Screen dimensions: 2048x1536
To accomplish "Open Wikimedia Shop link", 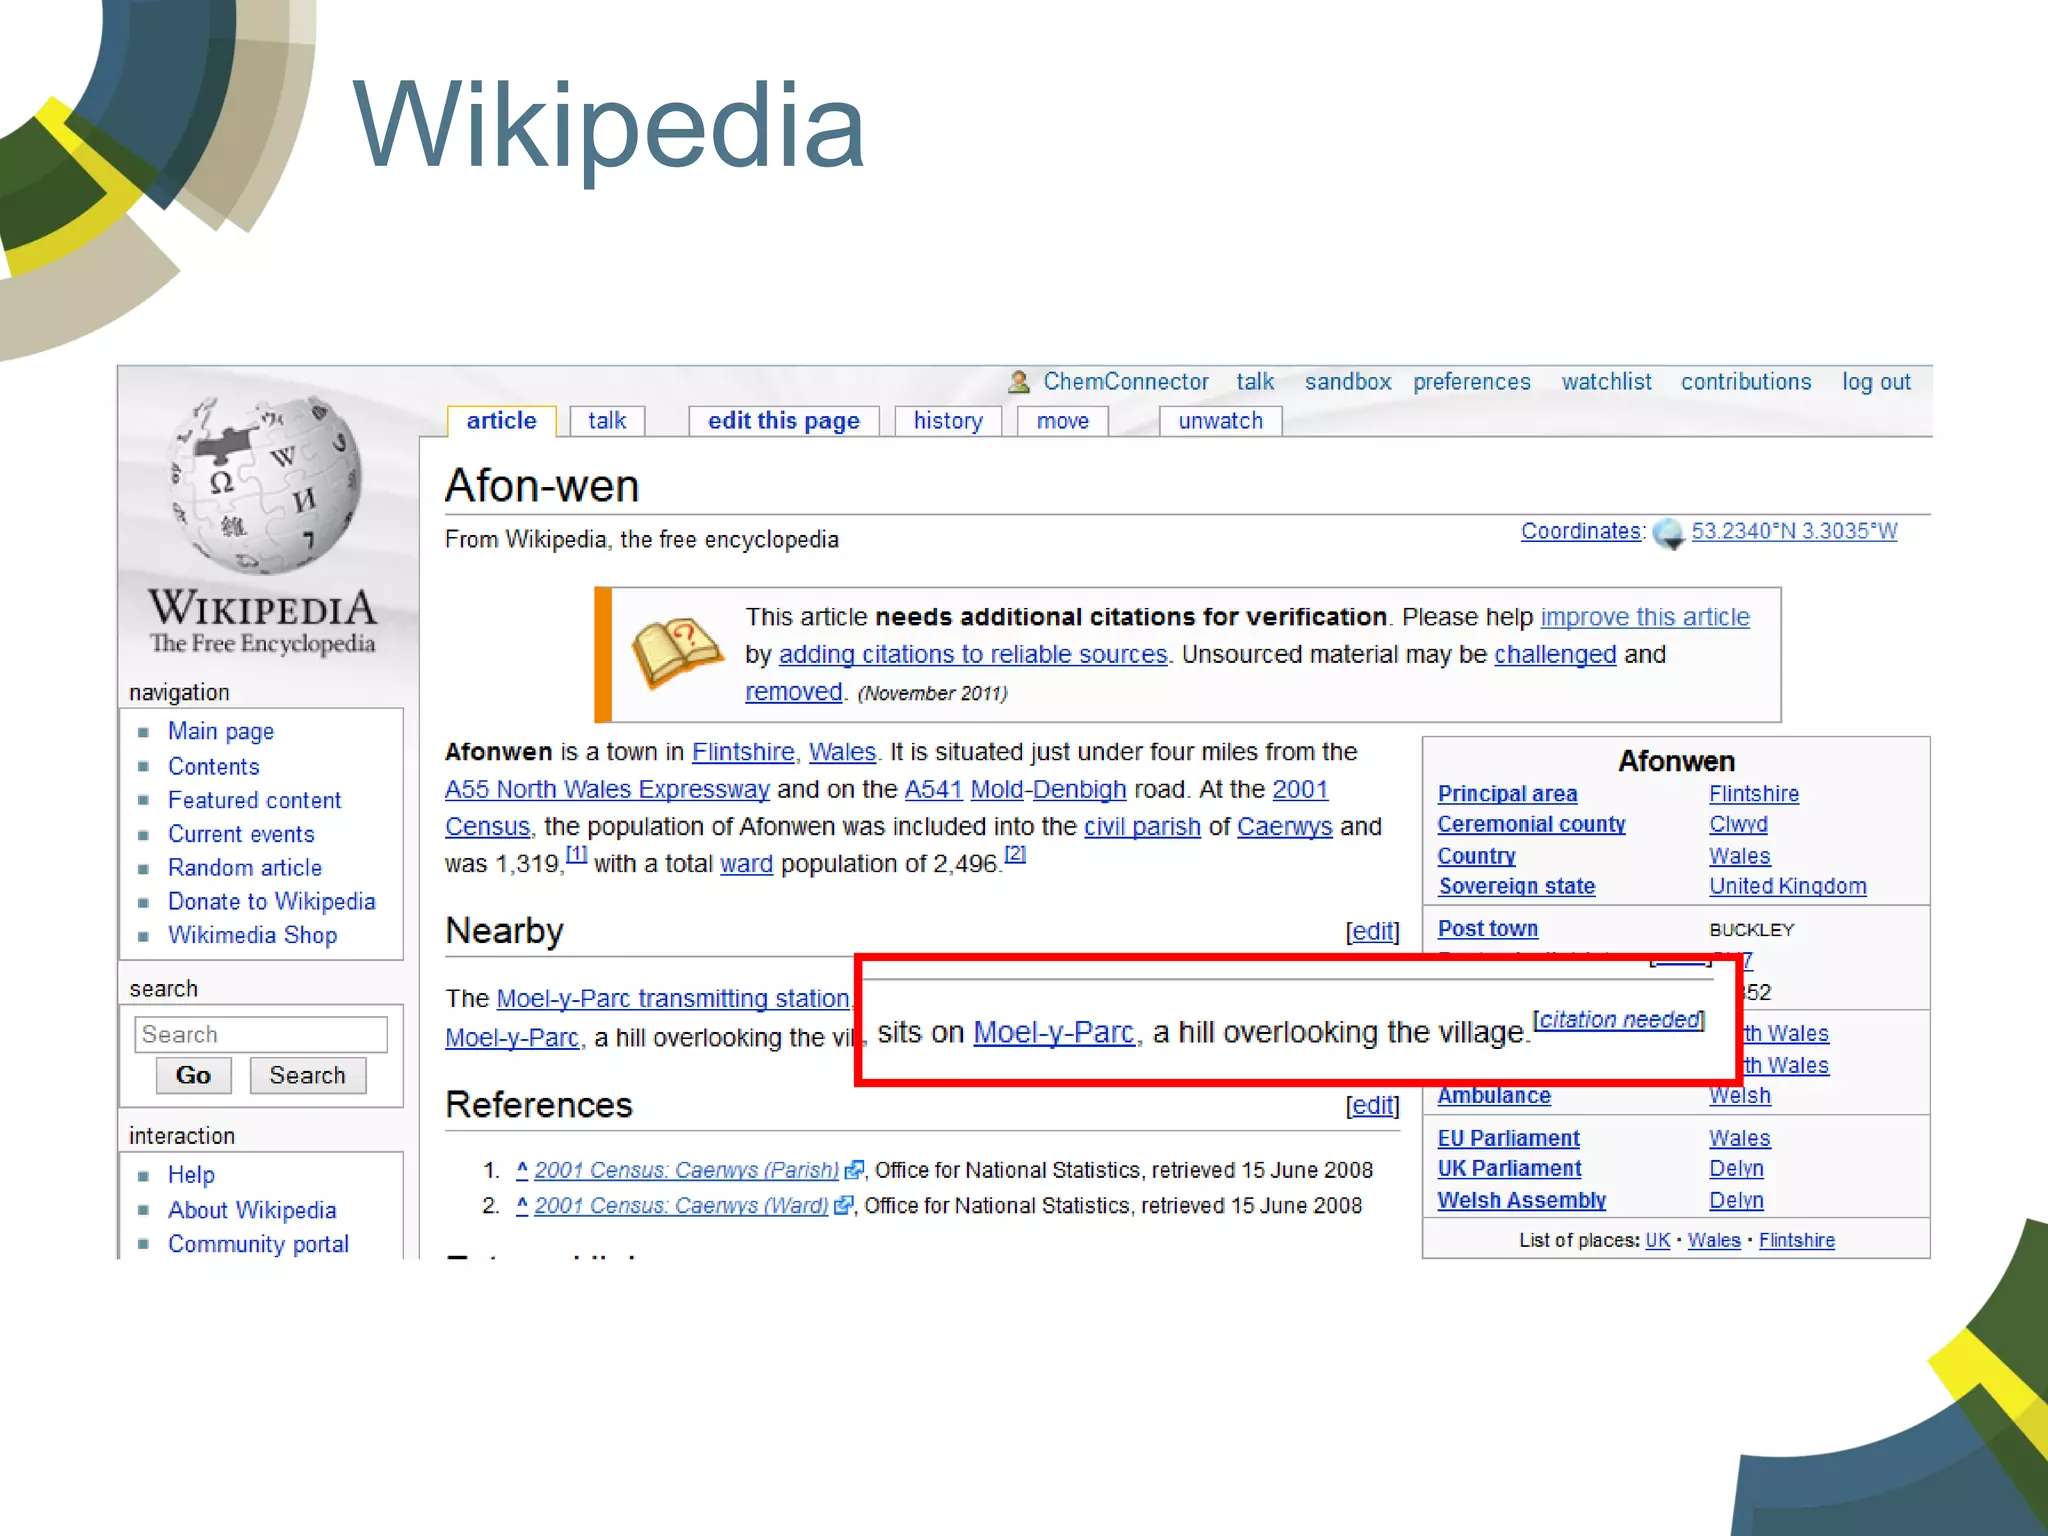I will 252,936.
